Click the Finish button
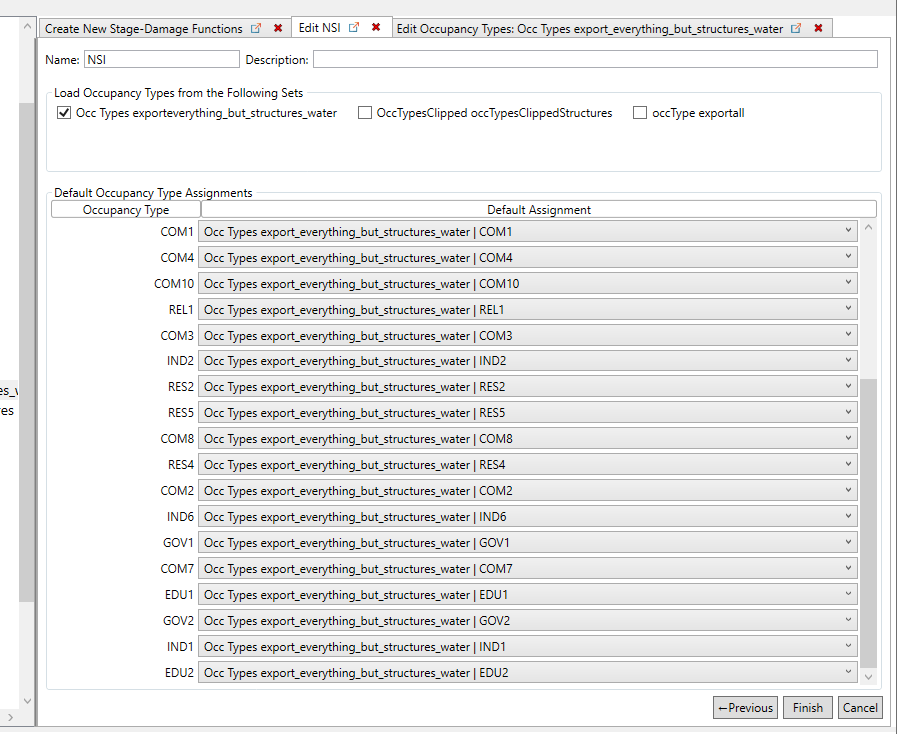The height and width of the screenshot is (734, 917). (x=807, y=707)
